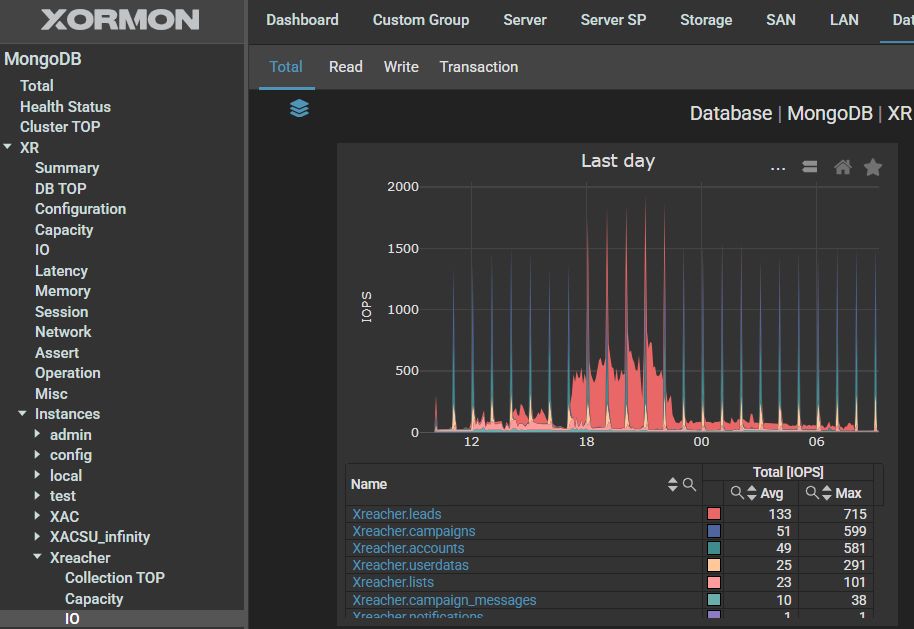Click the search icon in the Max column

point(812,493)
